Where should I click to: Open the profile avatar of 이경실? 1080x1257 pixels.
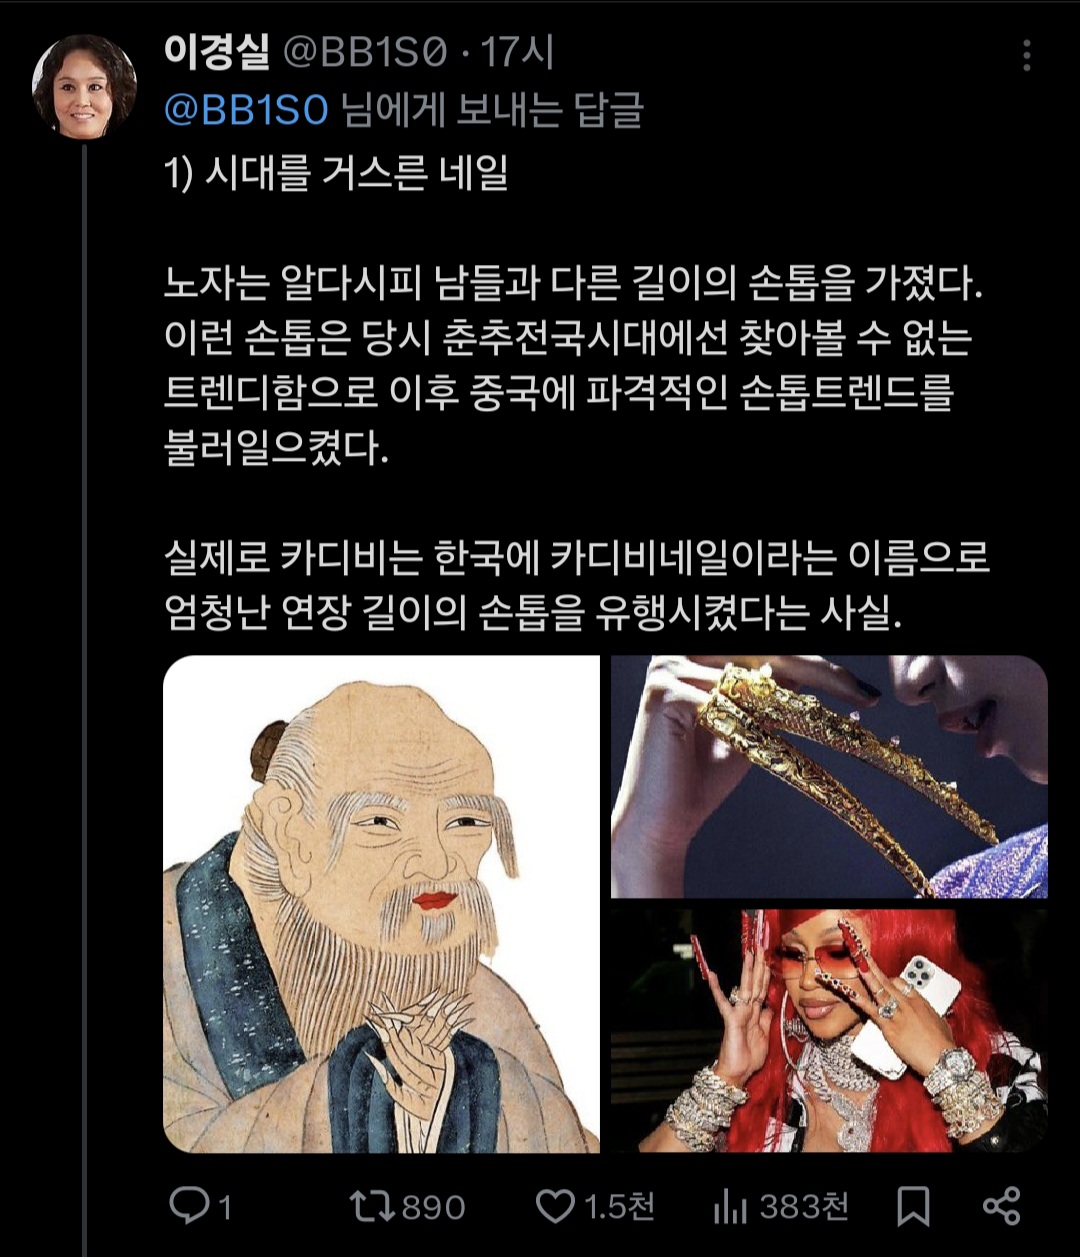coord(84,86)
